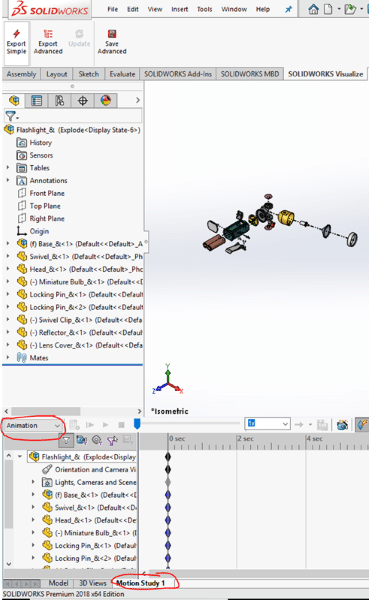Click the Export Simple icon
The width and height of the screenshot is (369, 600).
pos(16,42)
